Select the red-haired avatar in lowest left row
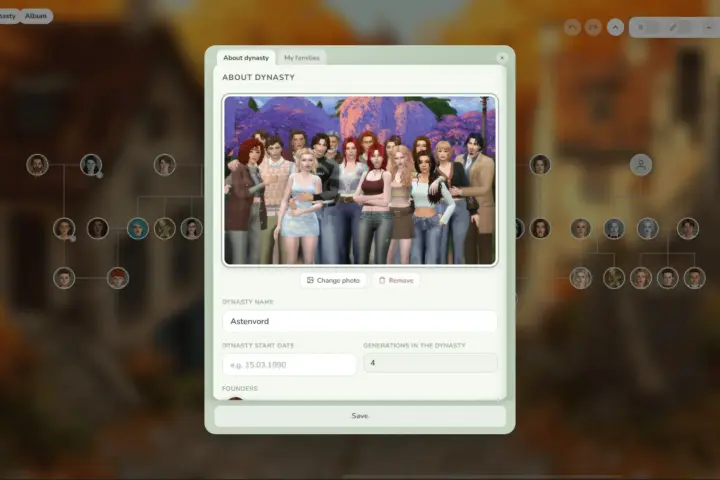Screen dimensions: 720x480 pos(118,278)
